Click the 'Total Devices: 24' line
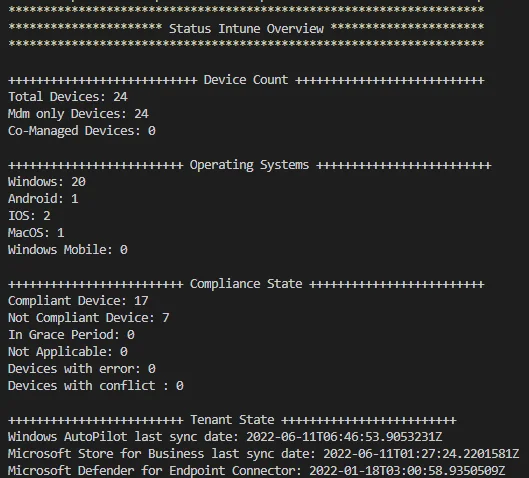The width and height of the screenshot is (529, 478). (68, 97)
